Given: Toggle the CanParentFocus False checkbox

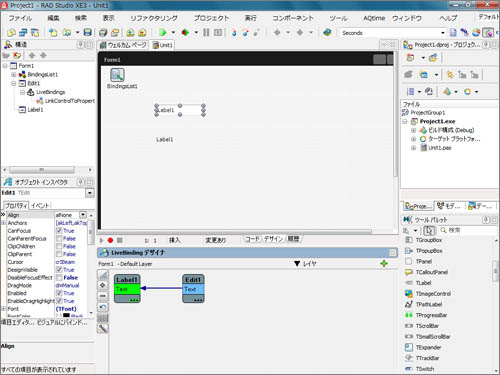Looking at the screenshot, I should pos(59,238).
